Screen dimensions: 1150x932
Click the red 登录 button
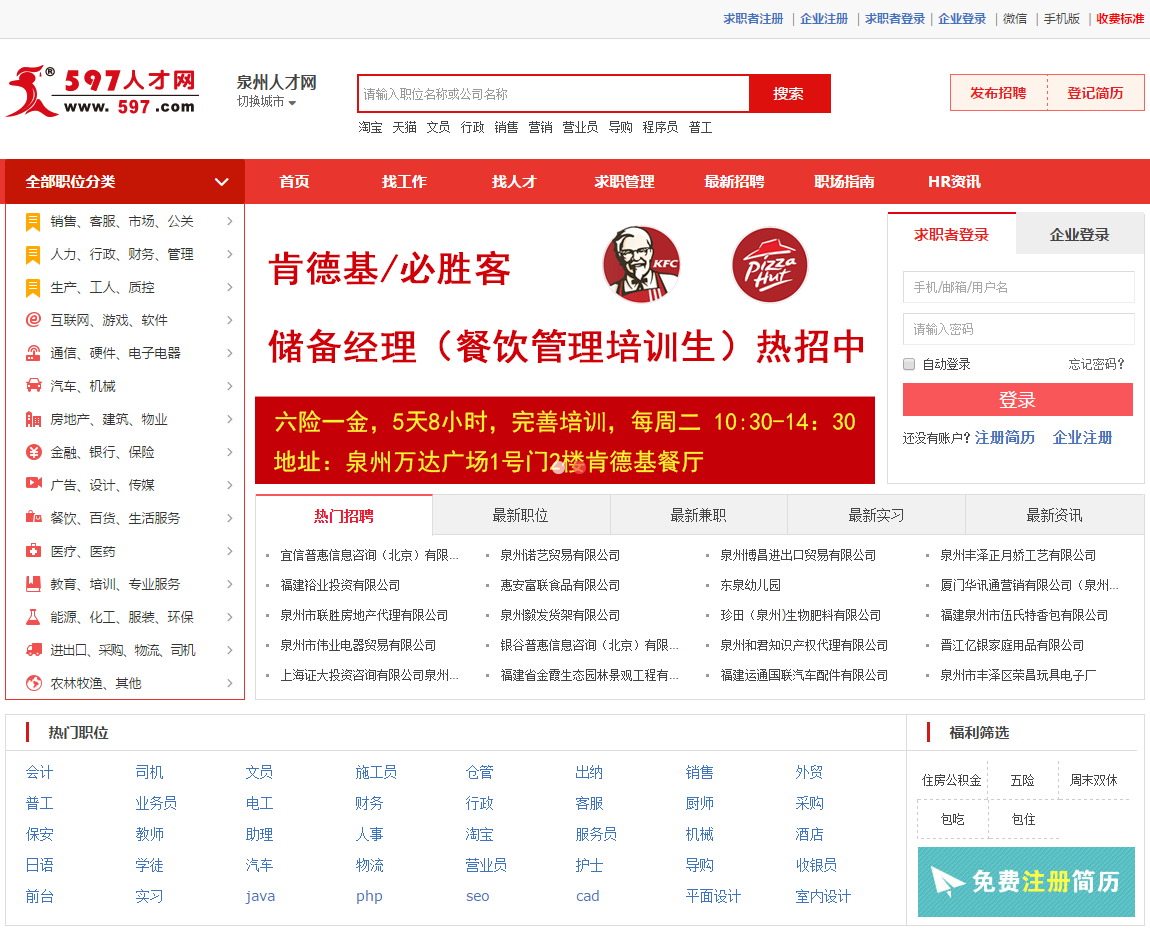(x=1017, y=400)
